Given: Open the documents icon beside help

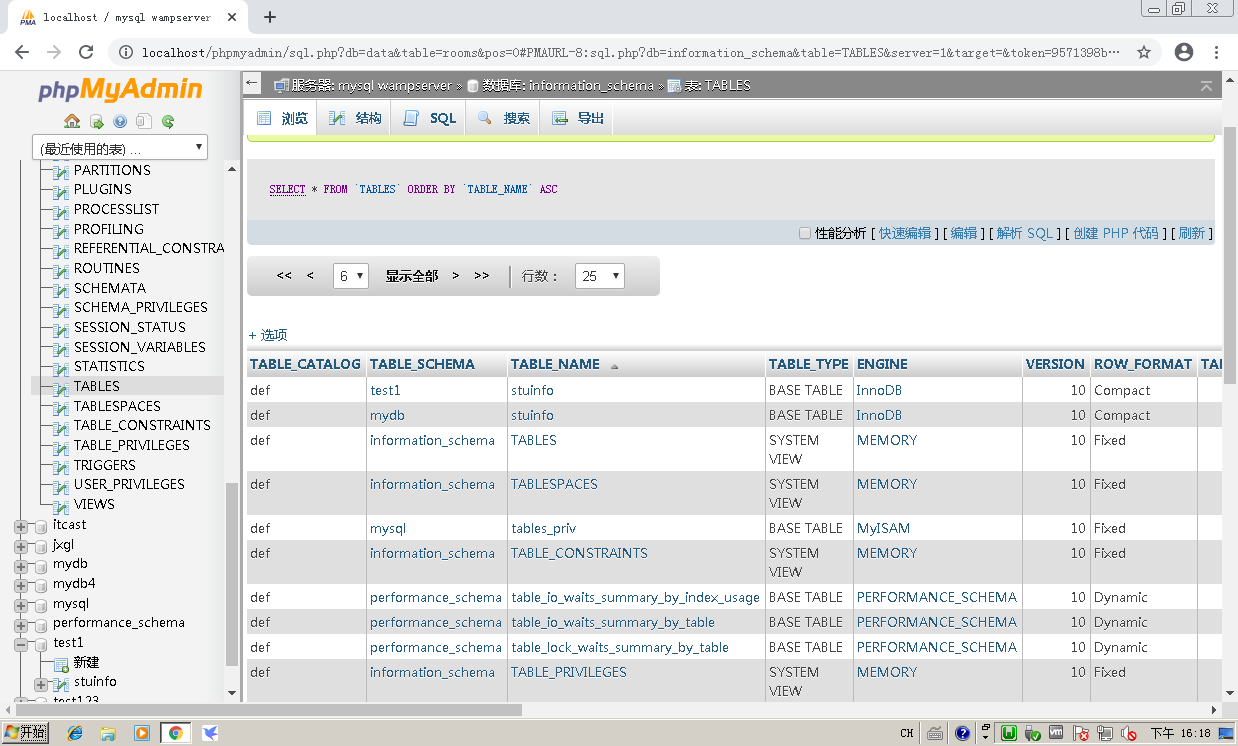Looking at the screenshot, I should (144, 121).
